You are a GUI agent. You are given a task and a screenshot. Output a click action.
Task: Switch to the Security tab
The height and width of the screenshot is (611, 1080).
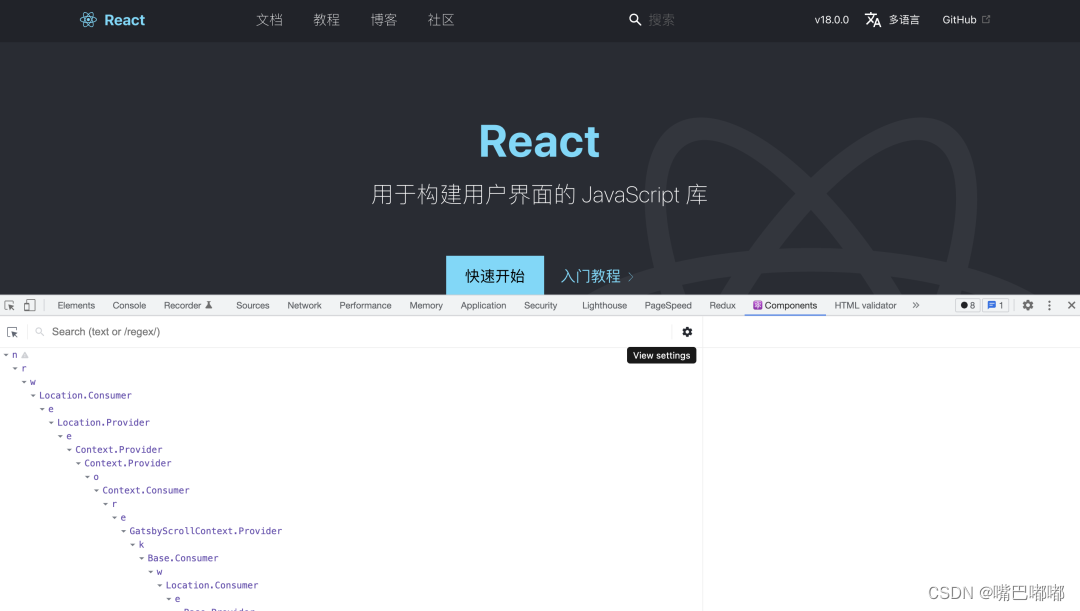point(541,305)
